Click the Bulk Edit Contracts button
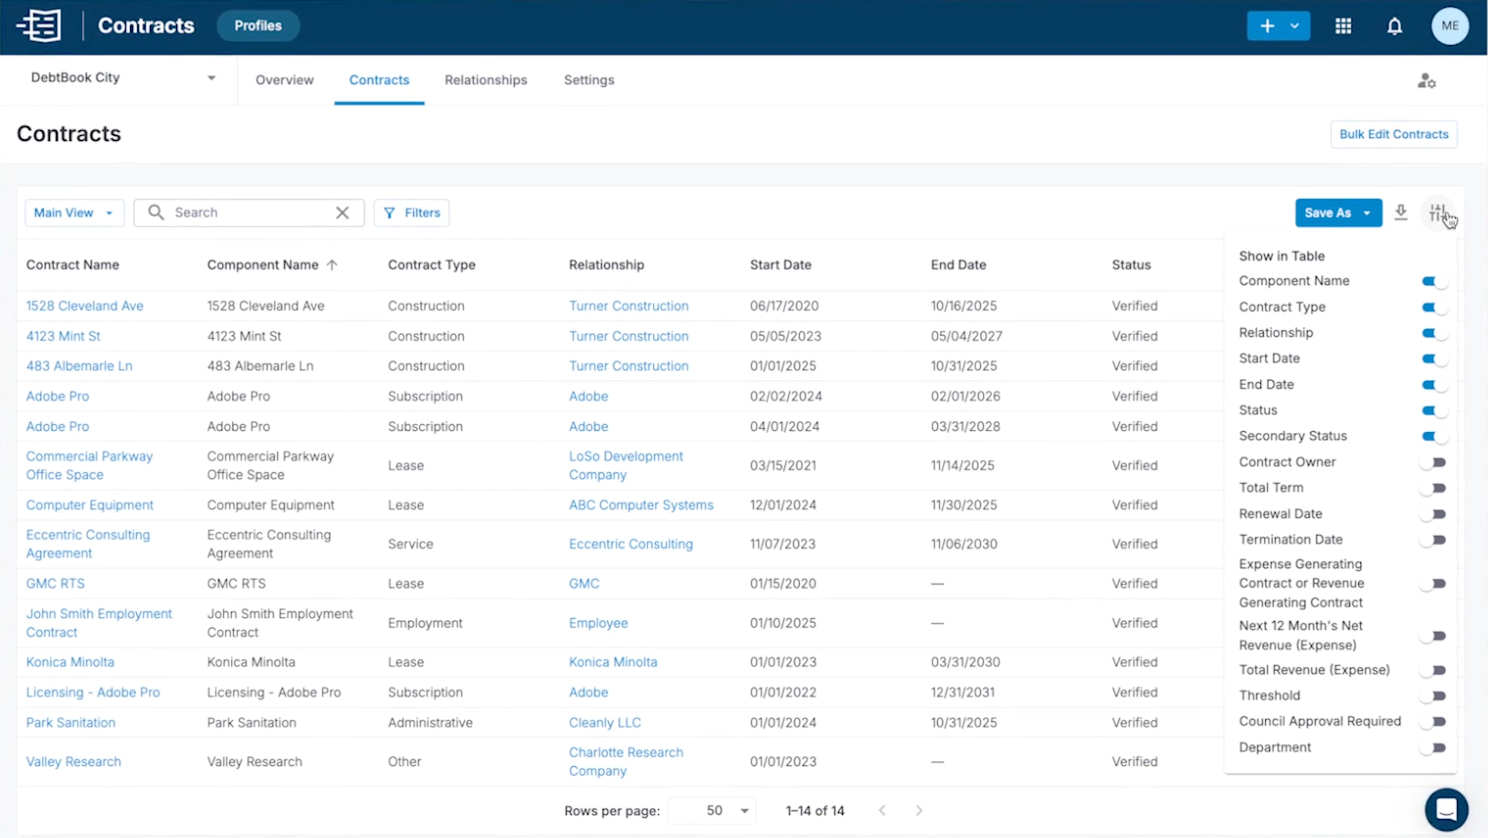This screenshot has width=1488, height=838. tap(1393, 134)
